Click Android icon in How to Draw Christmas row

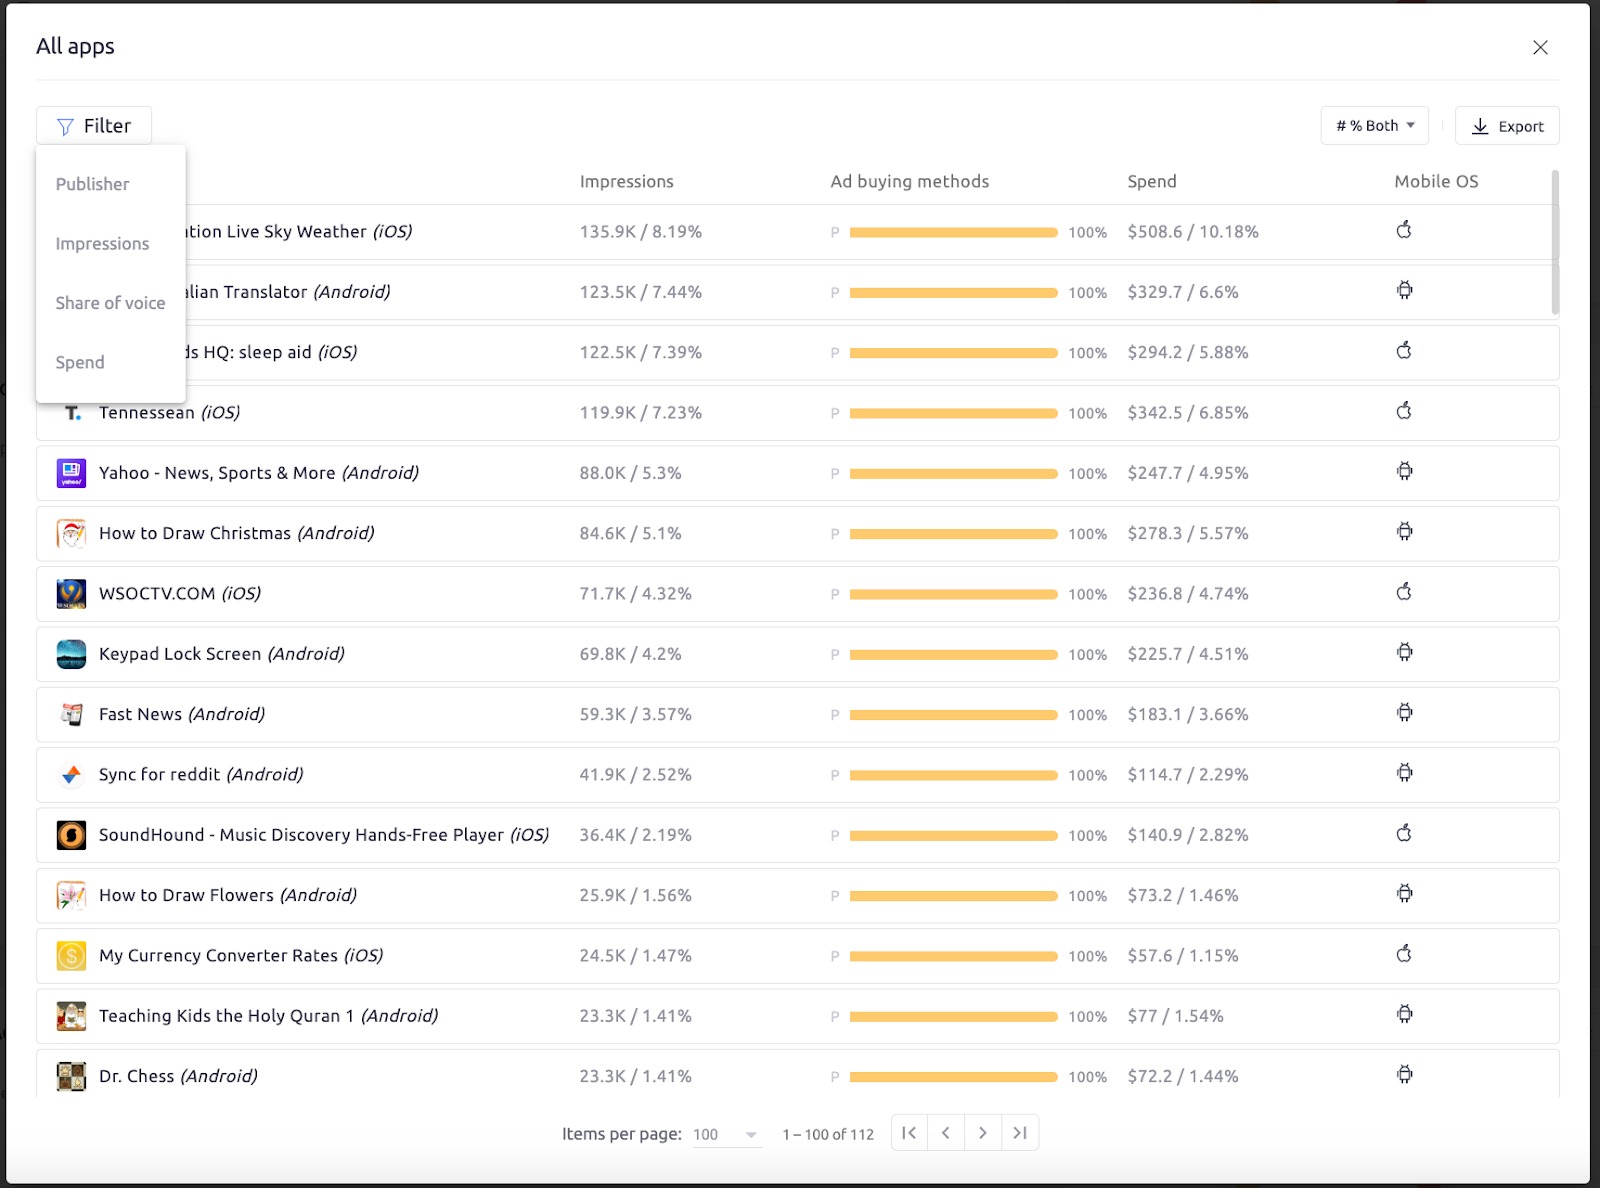(x=1405, y=531)
